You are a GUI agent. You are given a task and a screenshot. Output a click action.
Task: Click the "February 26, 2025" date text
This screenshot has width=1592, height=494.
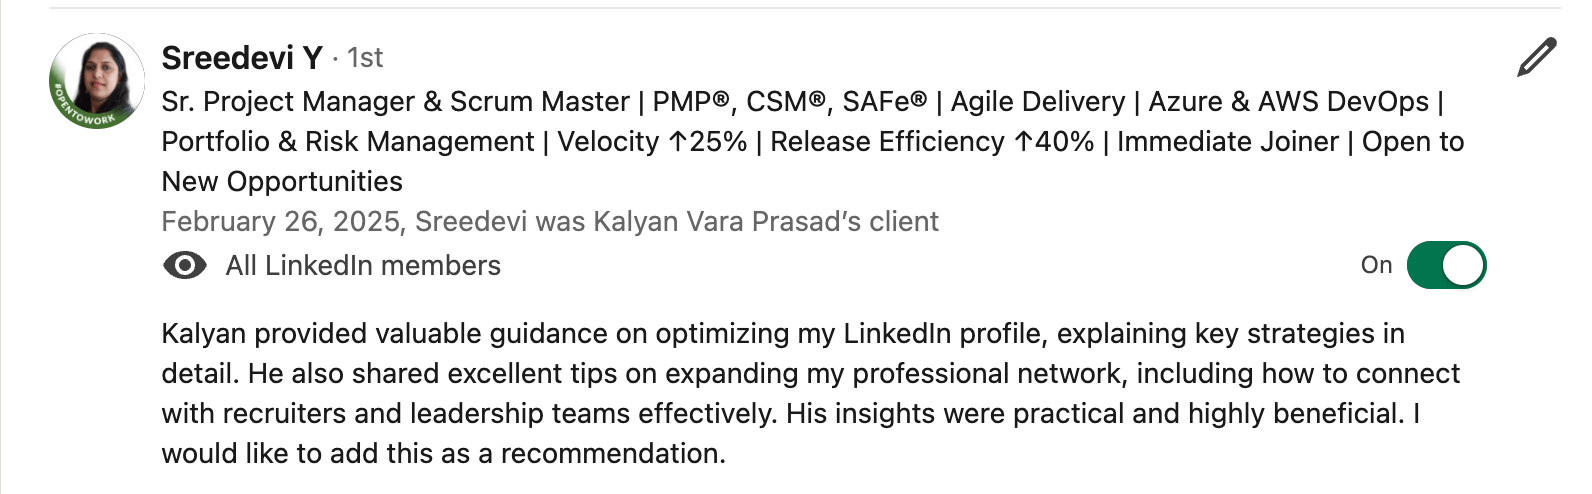(280, 222)
